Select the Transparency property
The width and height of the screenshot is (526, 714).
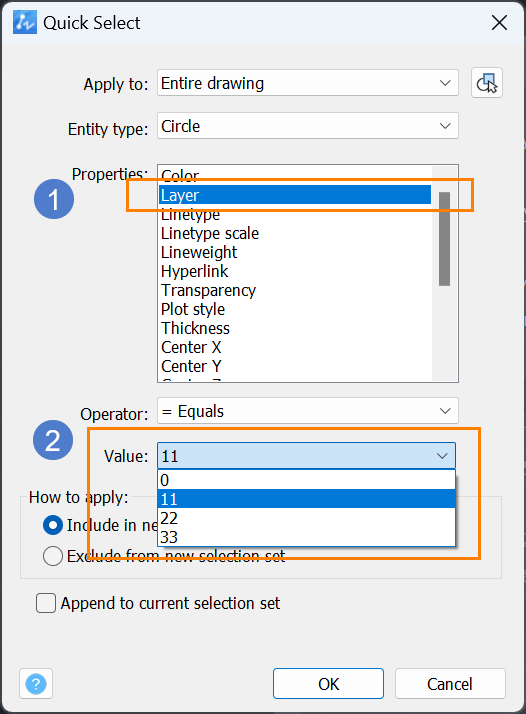click(209, 291)
